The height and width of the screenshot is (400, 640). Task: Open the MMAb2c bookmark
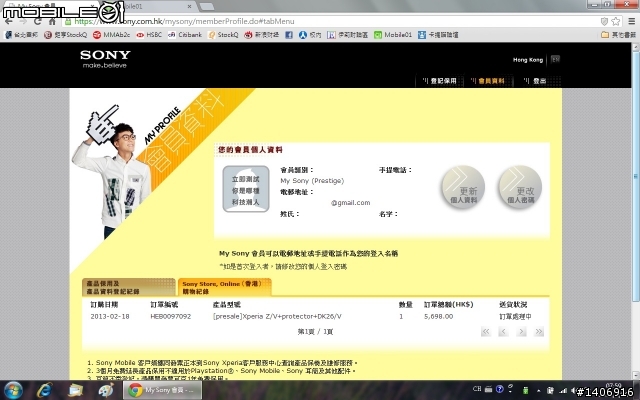coord(111,35)
